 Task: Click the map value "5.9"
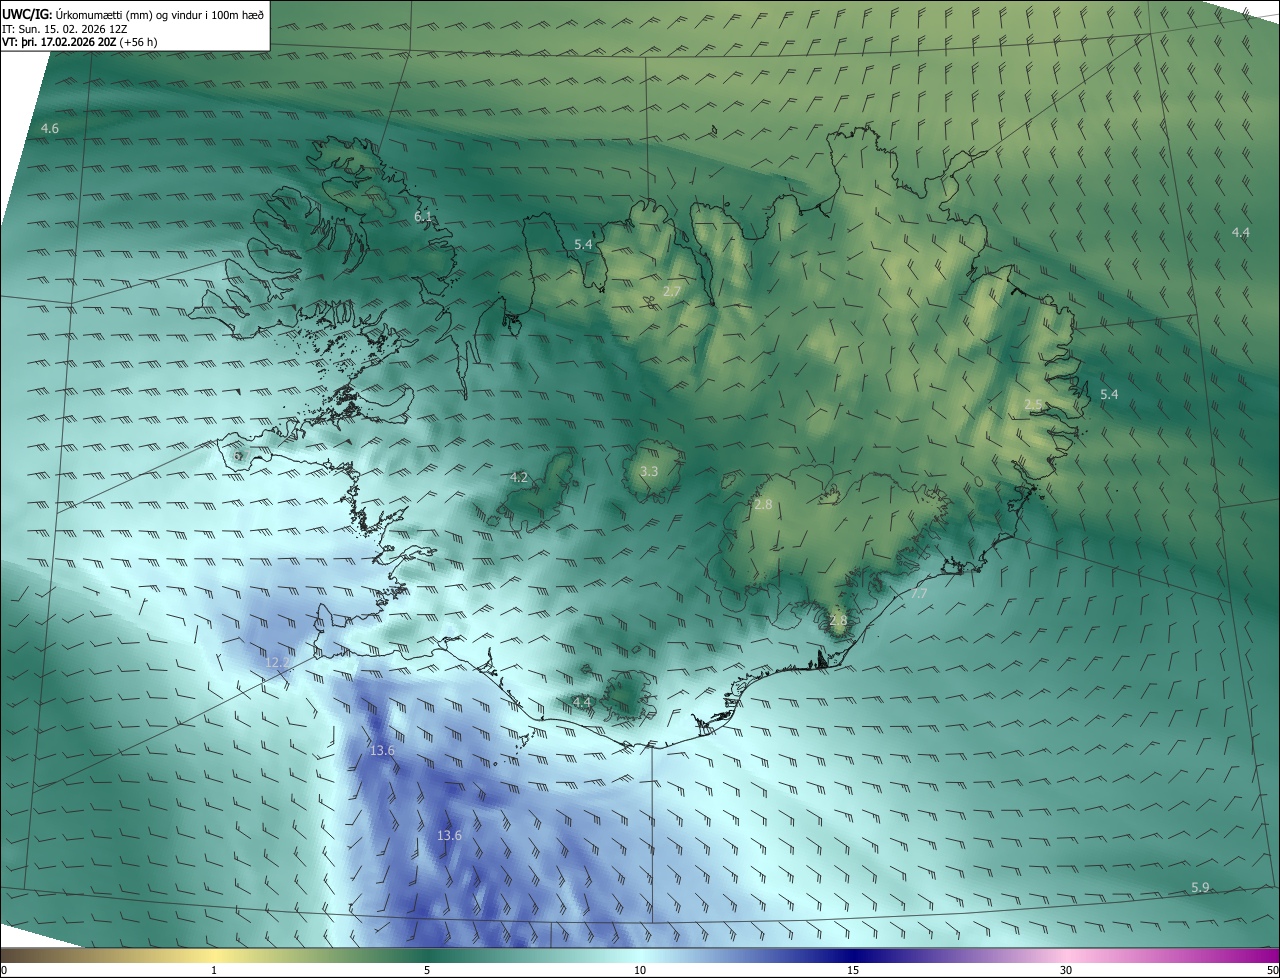click(1201, 888)
